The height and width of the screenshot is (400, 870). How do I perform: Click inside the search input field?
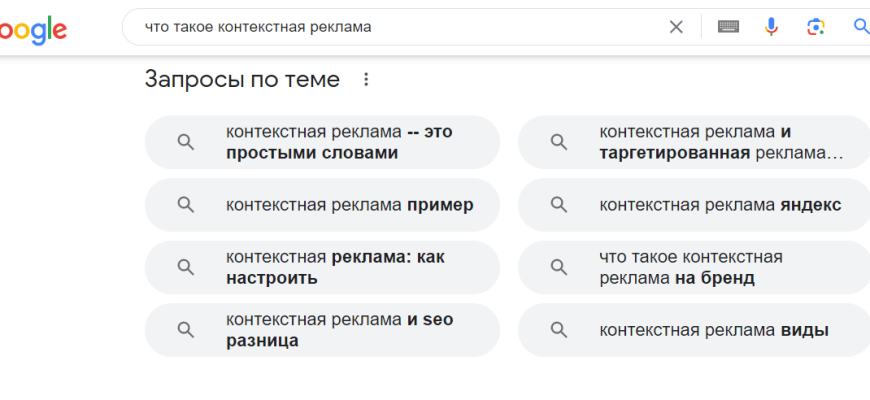(x=400, y=27)
